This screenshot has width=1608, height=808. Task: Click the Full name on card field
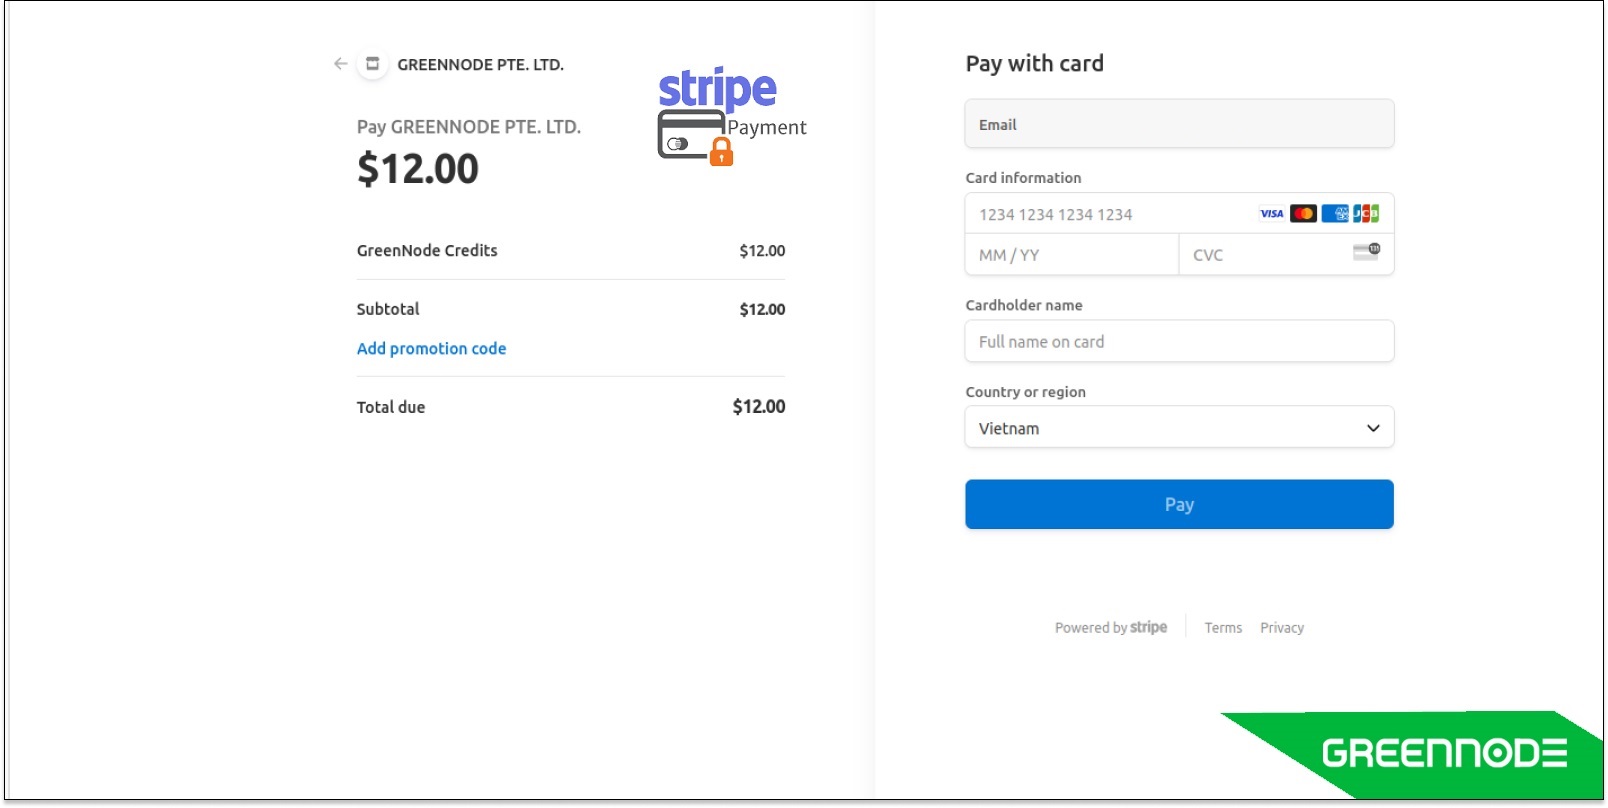(1179, 341)
